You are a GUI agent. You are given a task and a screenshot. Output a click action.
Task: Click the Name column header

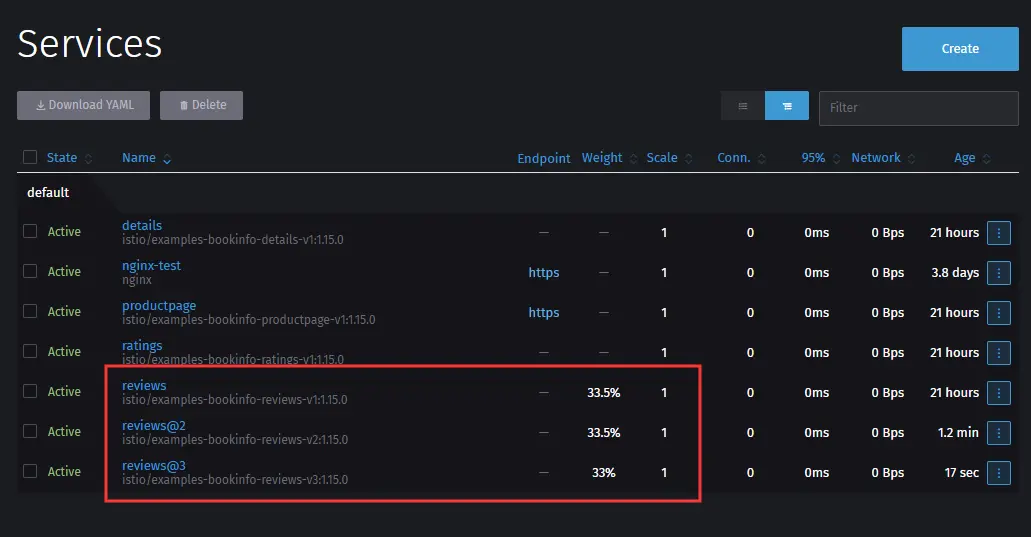point(139,158)
